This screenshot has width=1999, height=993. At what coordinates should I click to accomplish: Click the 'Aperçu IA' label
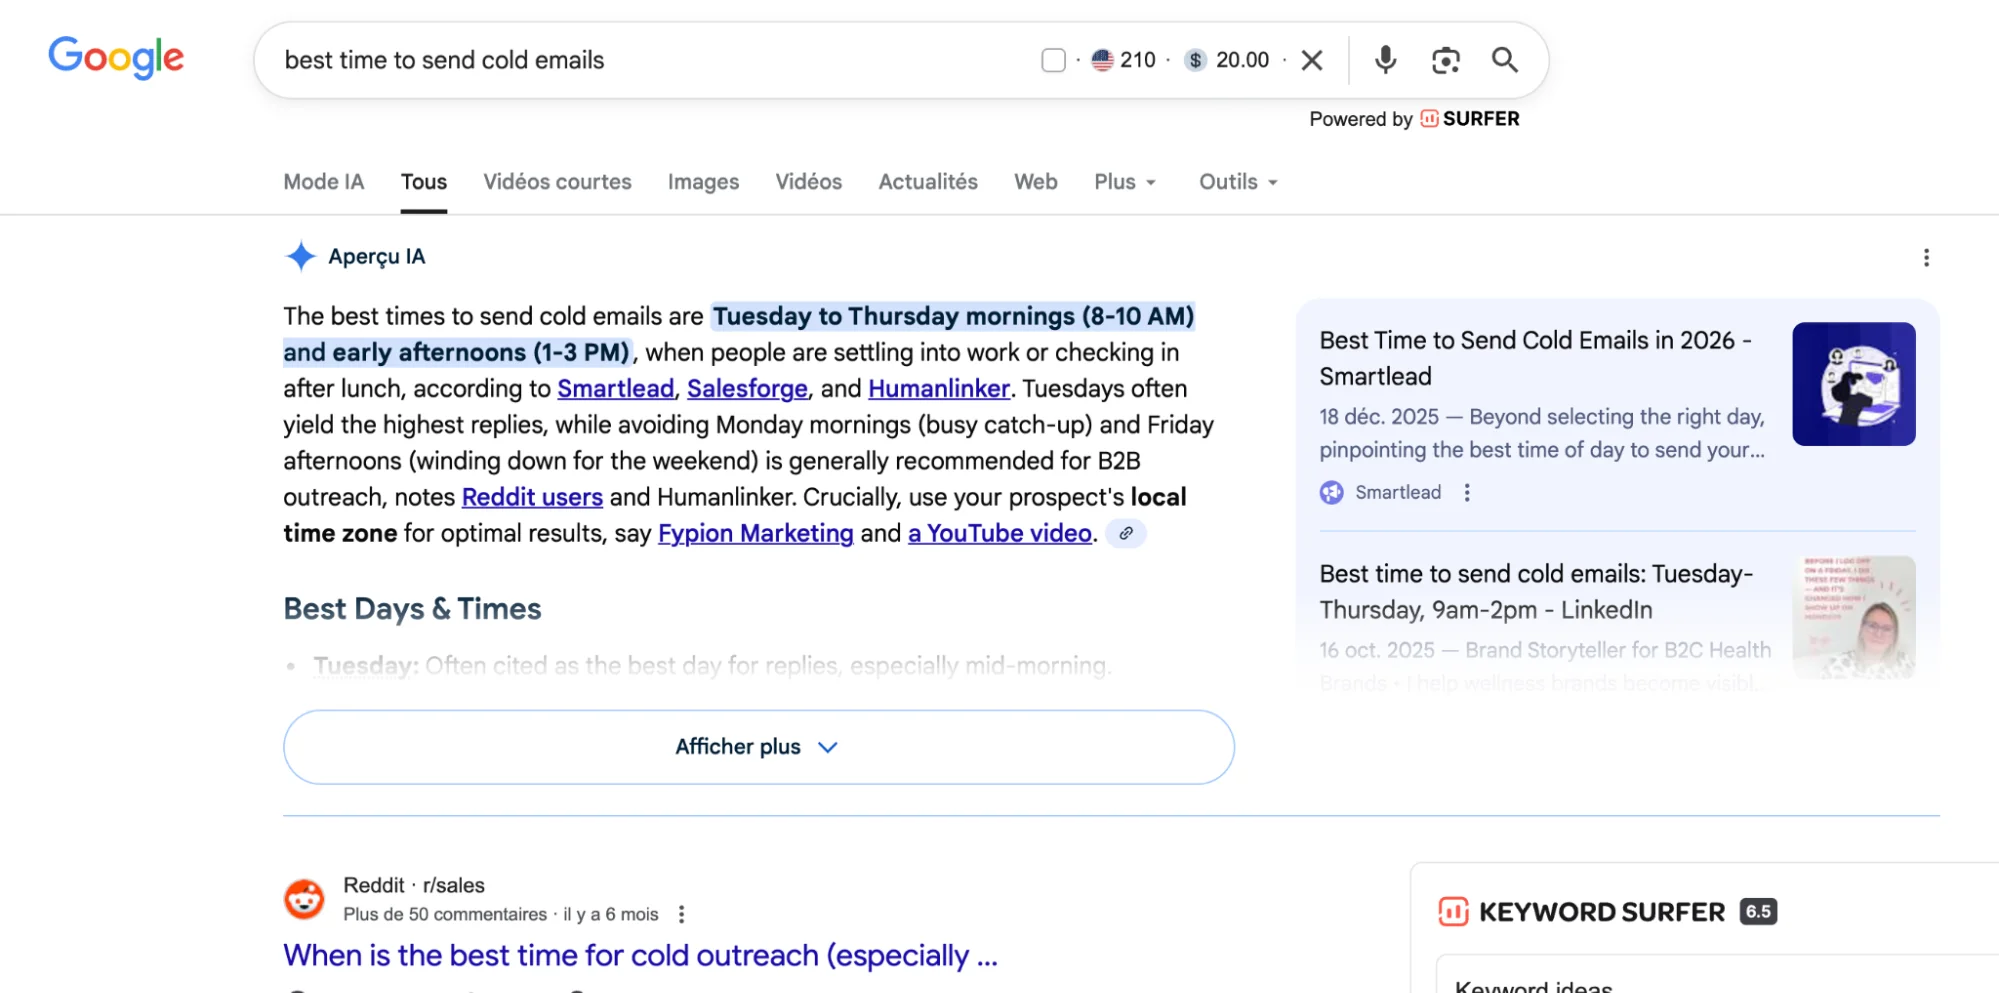[x=377, y=256]
